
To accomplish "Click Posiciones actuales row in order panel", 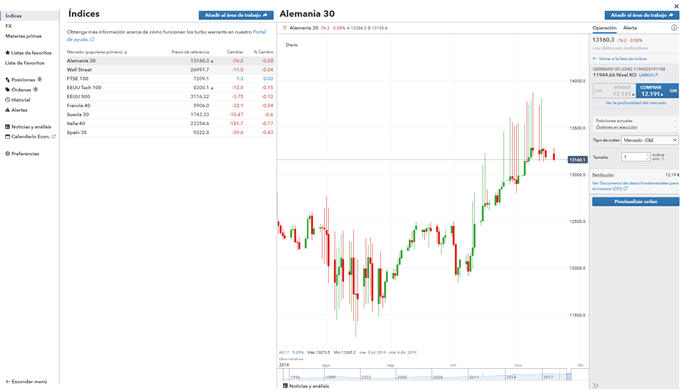I will pyautogui.click(x=635, y=121).
